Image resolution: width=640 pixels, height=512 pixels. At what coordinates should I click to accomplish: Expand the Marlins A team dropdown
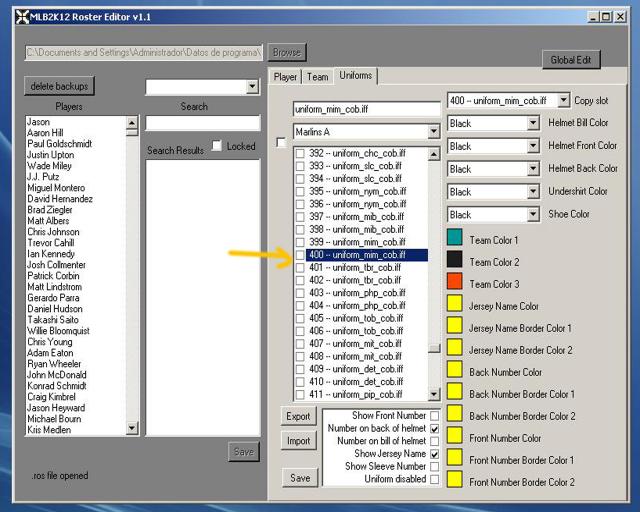tap(433, 131)
